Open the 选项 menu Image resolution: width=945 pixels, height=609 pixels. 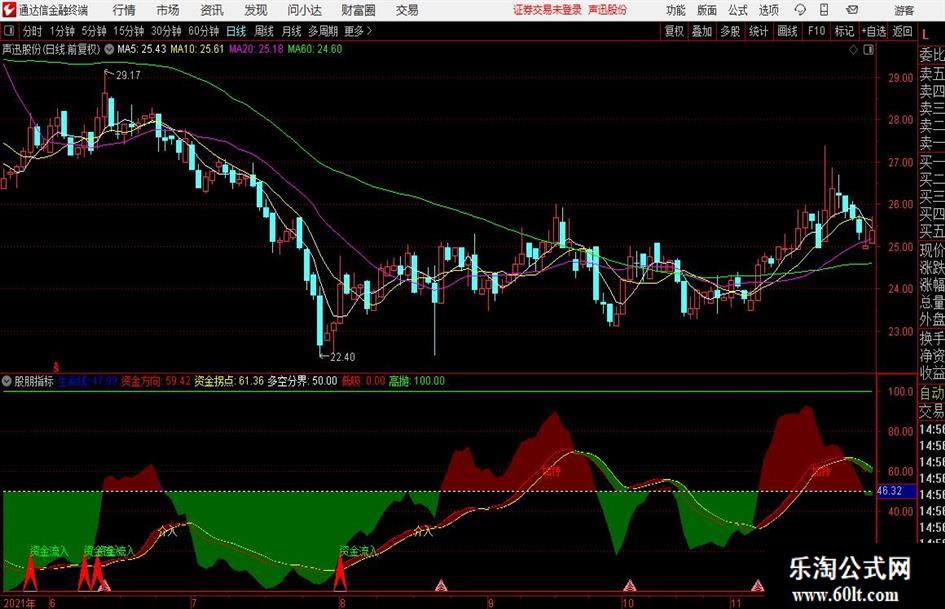click(x=768, y=10)
